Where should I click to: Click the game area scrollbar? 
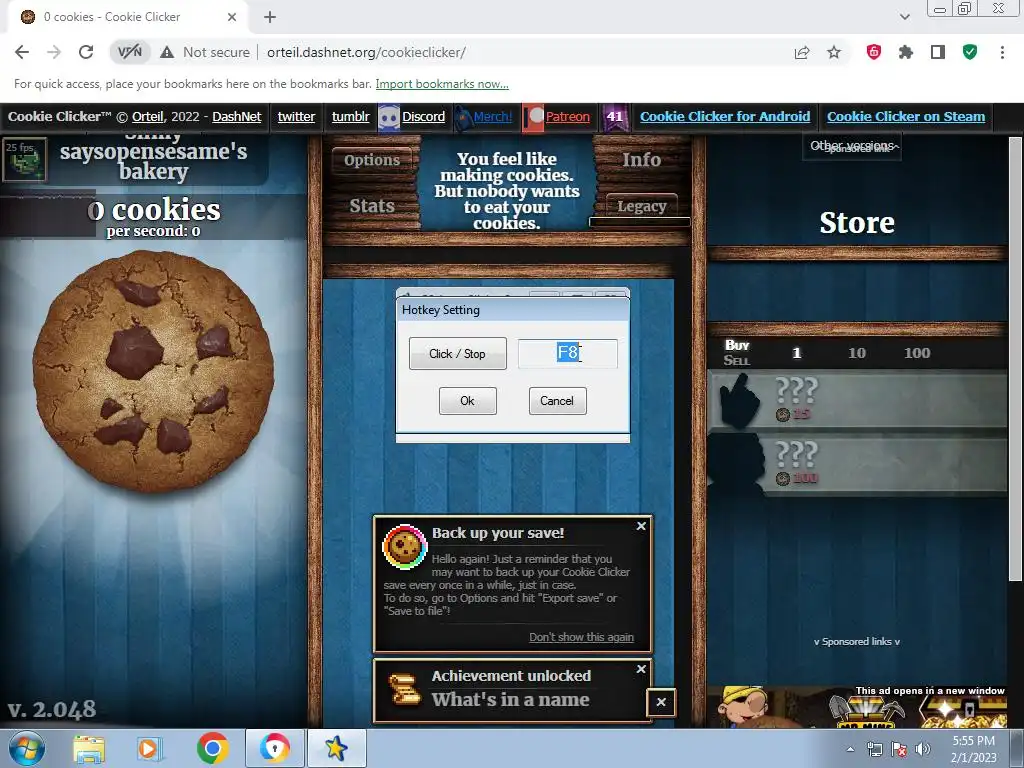(1015, 359)
